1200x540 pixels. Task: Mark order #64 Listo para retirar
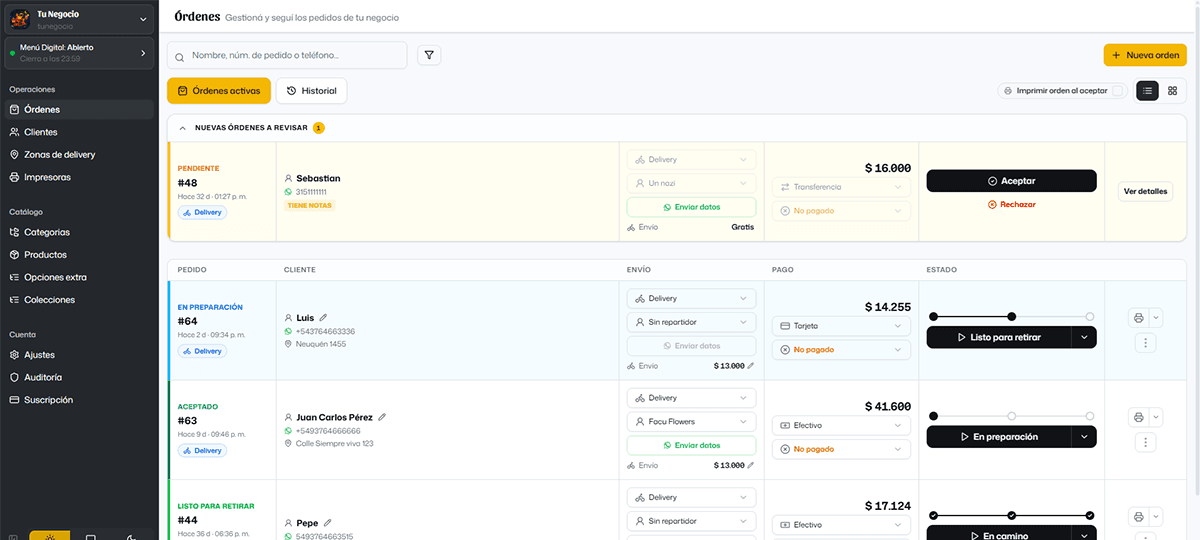999,338
